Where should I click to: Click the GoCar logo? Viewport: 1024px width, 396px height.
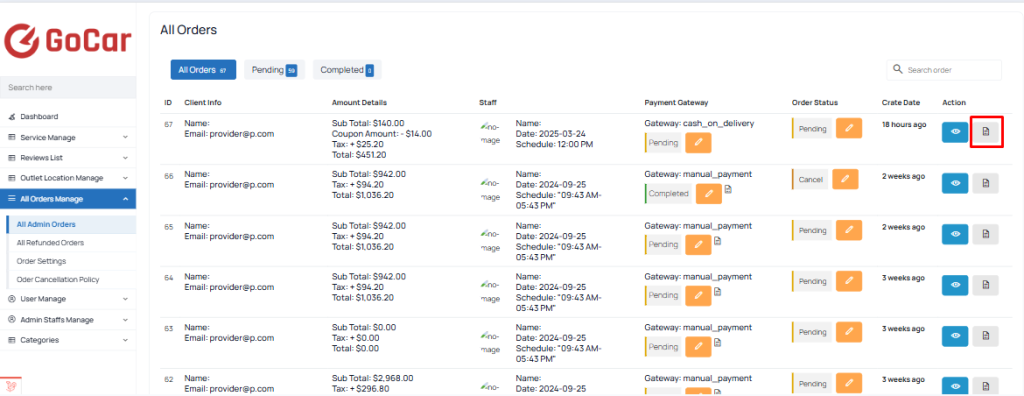coord(68,41)
